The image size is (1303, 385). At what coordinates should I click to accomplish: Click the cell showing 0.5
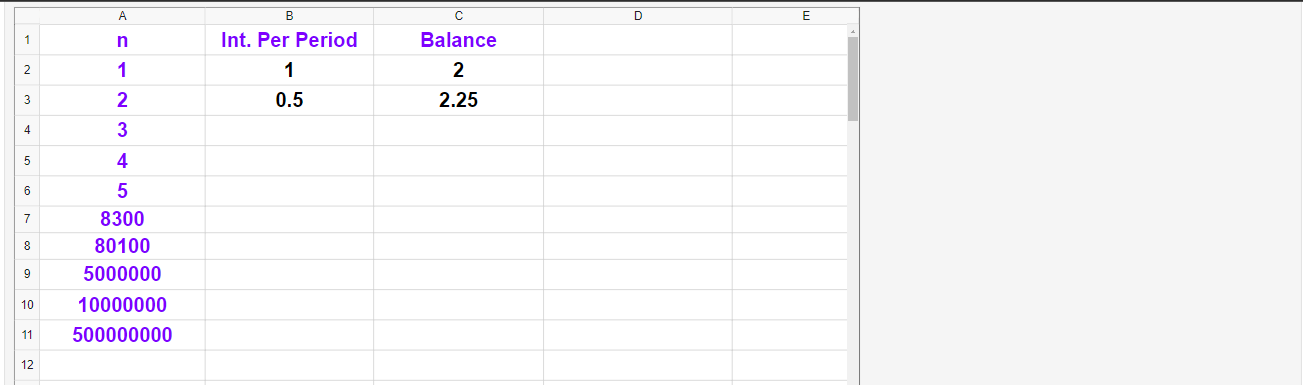[289, 100]
